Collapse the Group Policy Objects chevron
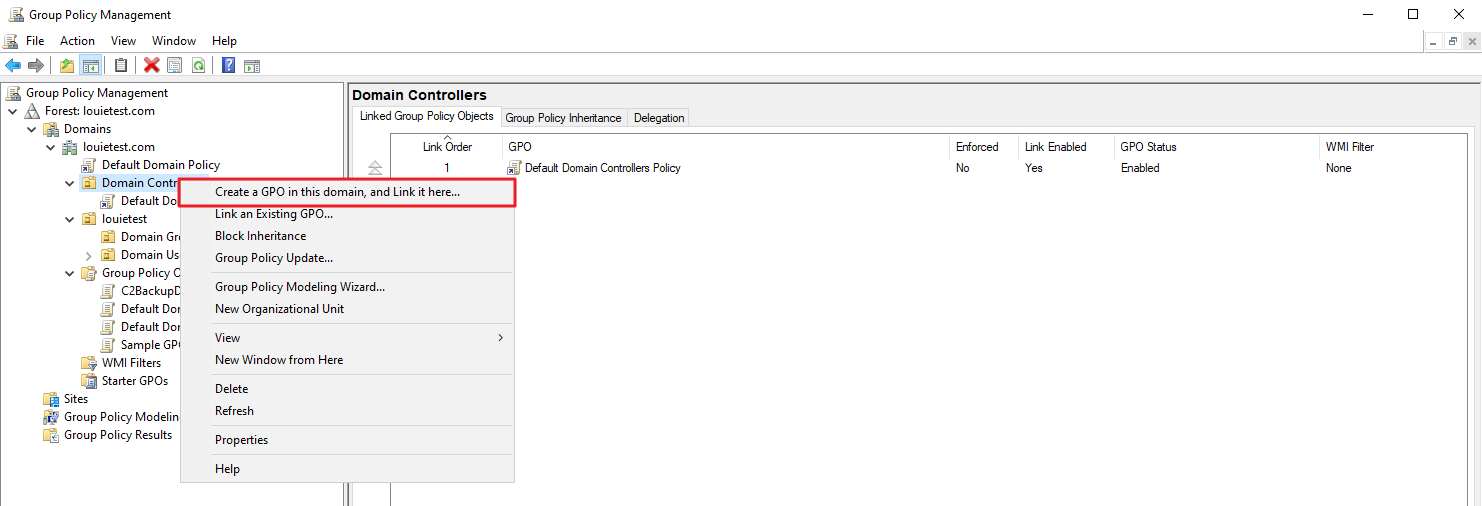Viewport: 1482px width, 506px height. 70,273
